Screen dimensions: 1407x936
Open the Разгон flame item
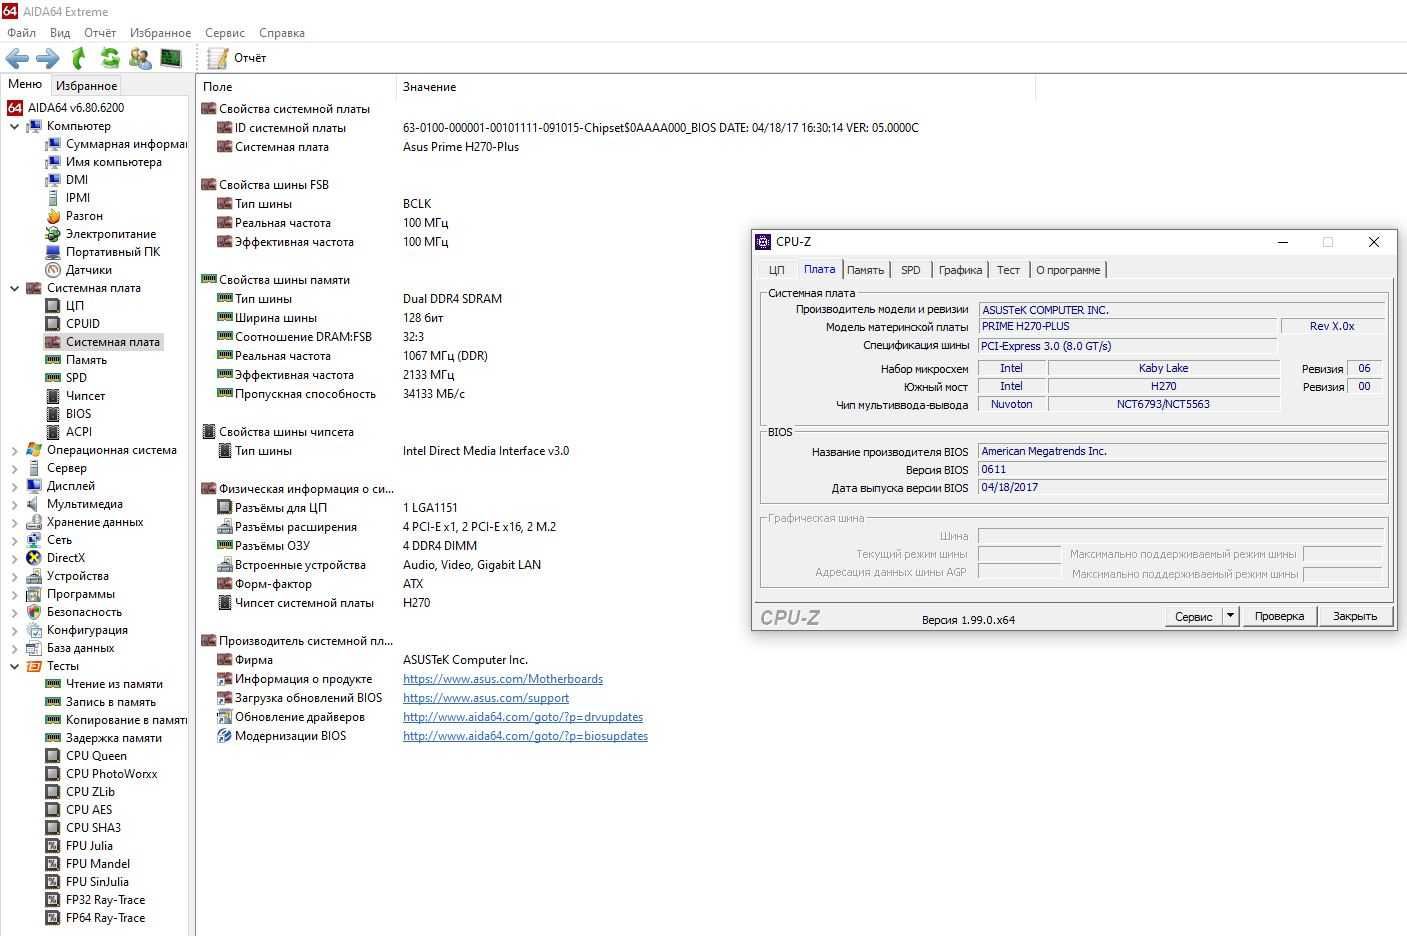coord(84,216)
